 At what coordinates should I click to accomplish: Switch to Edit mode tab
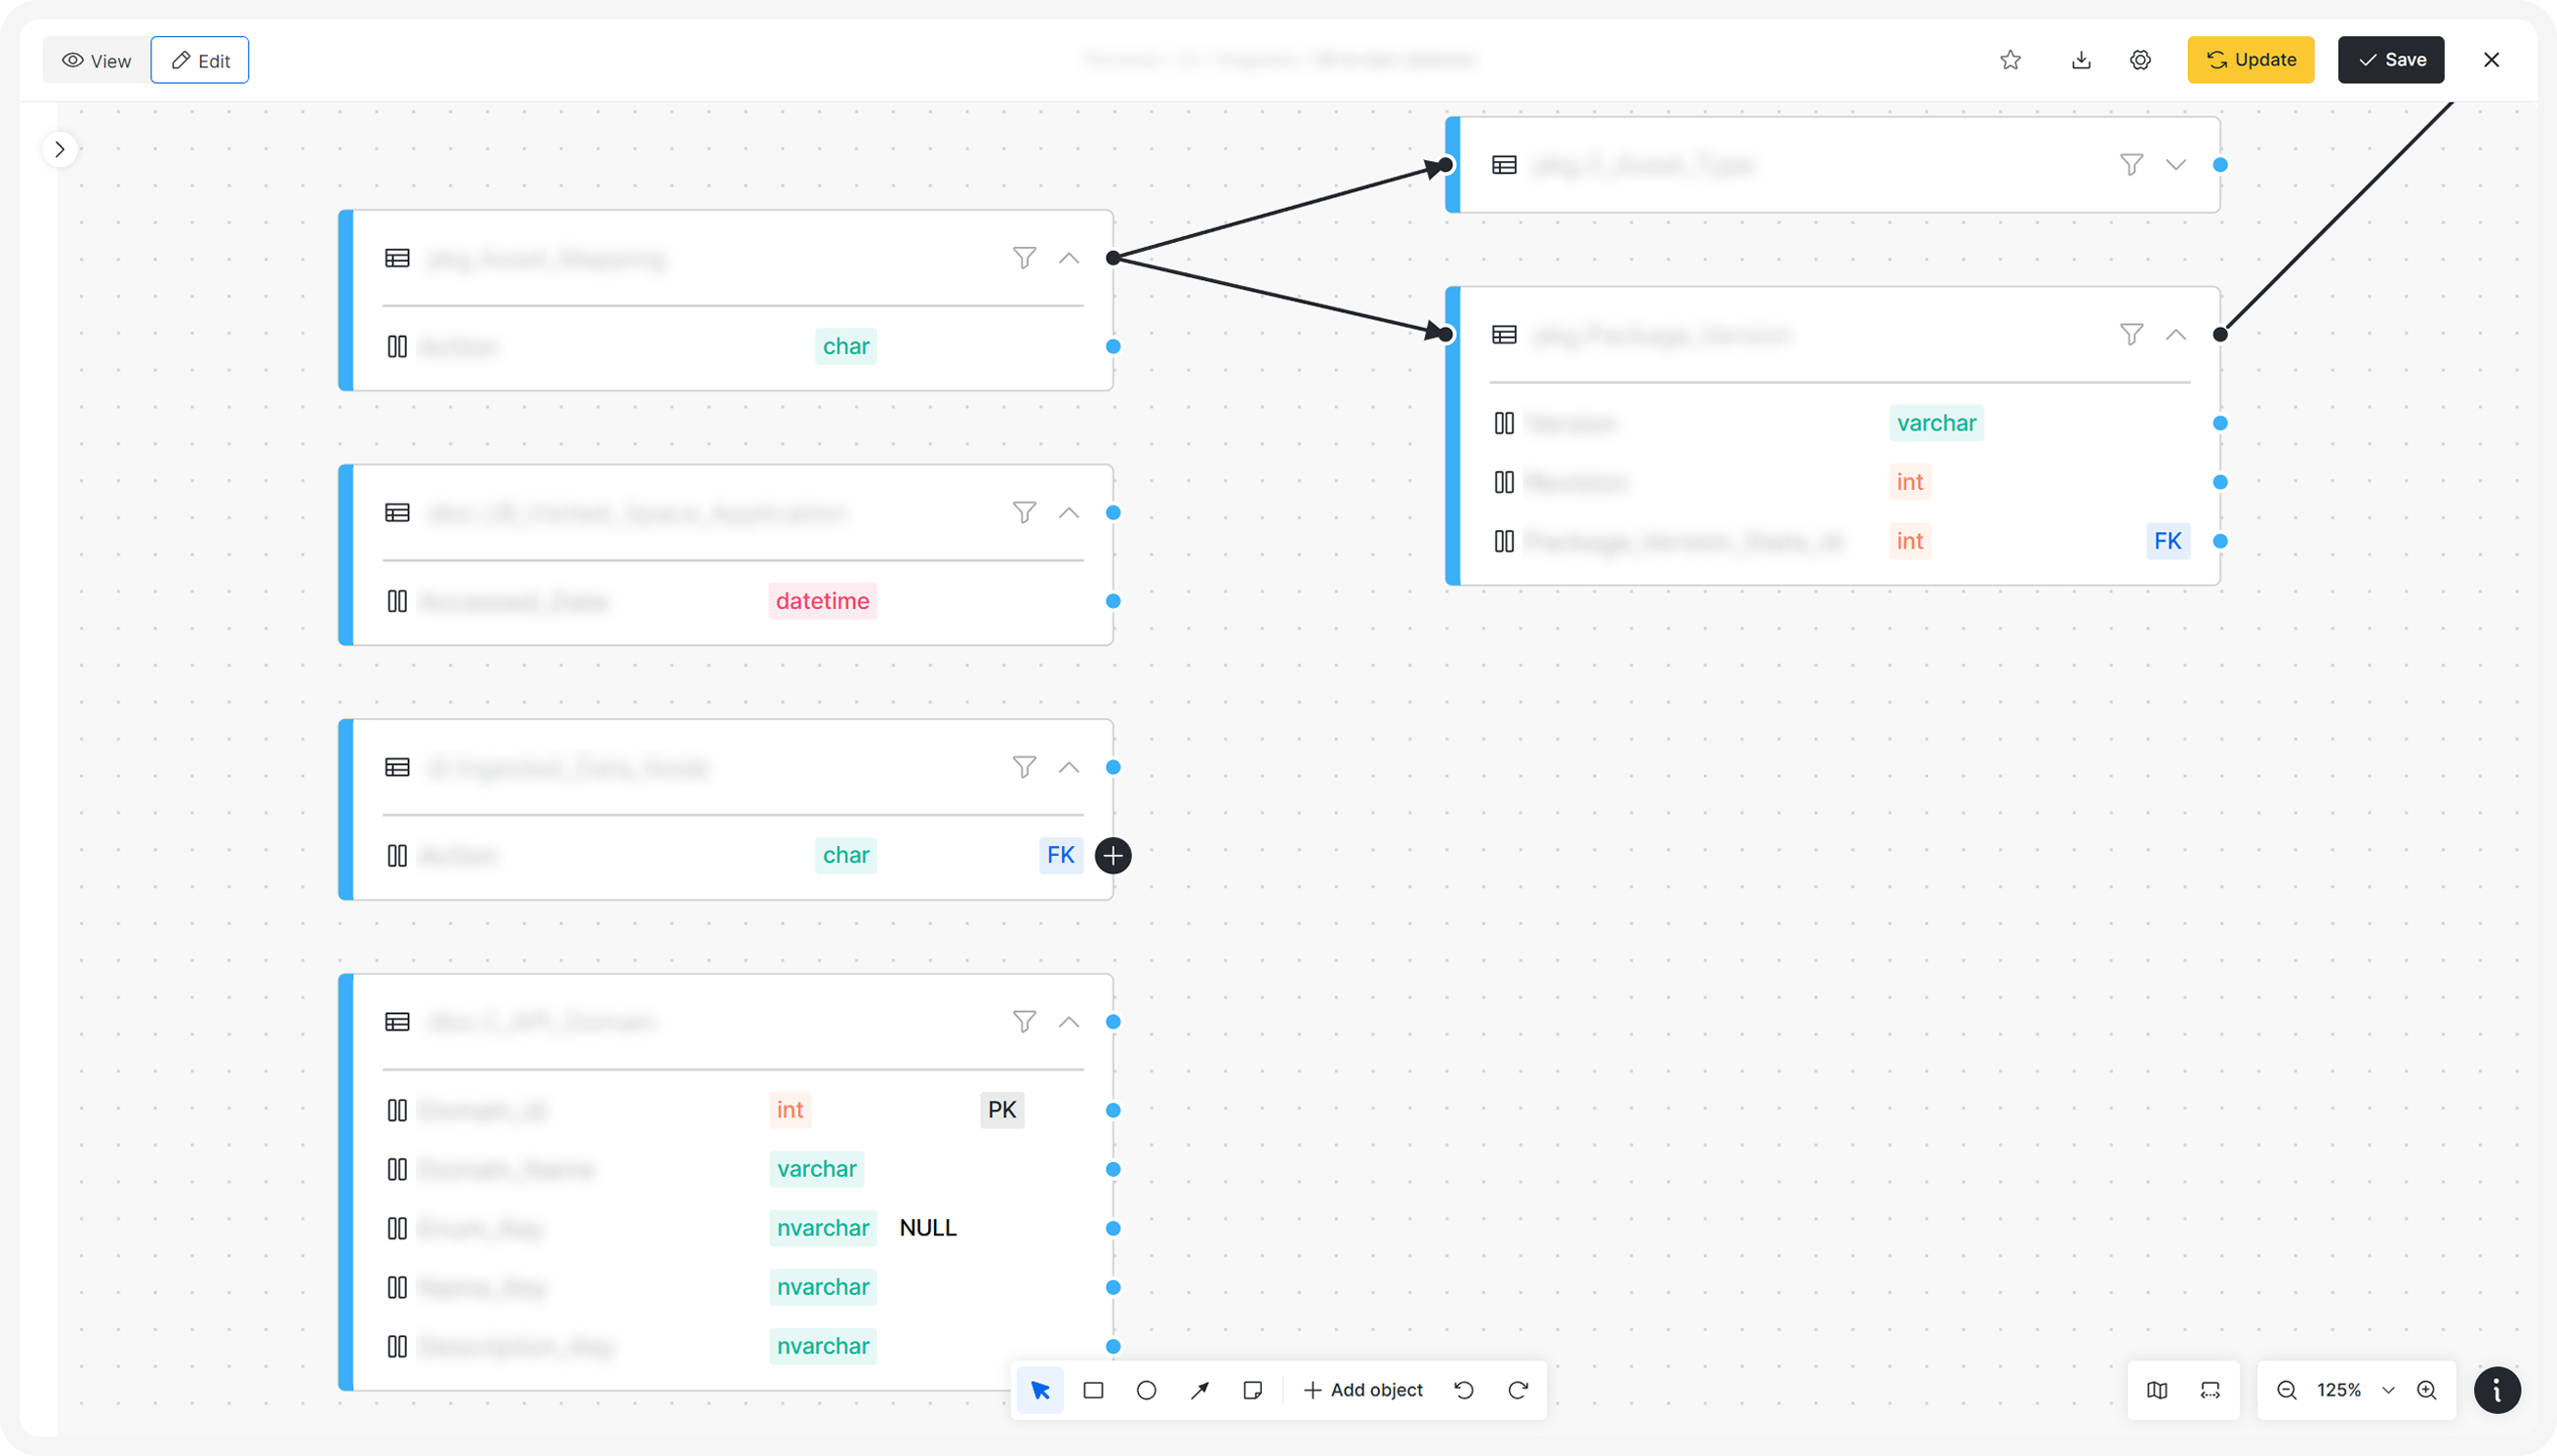click(x=200, y=61)
